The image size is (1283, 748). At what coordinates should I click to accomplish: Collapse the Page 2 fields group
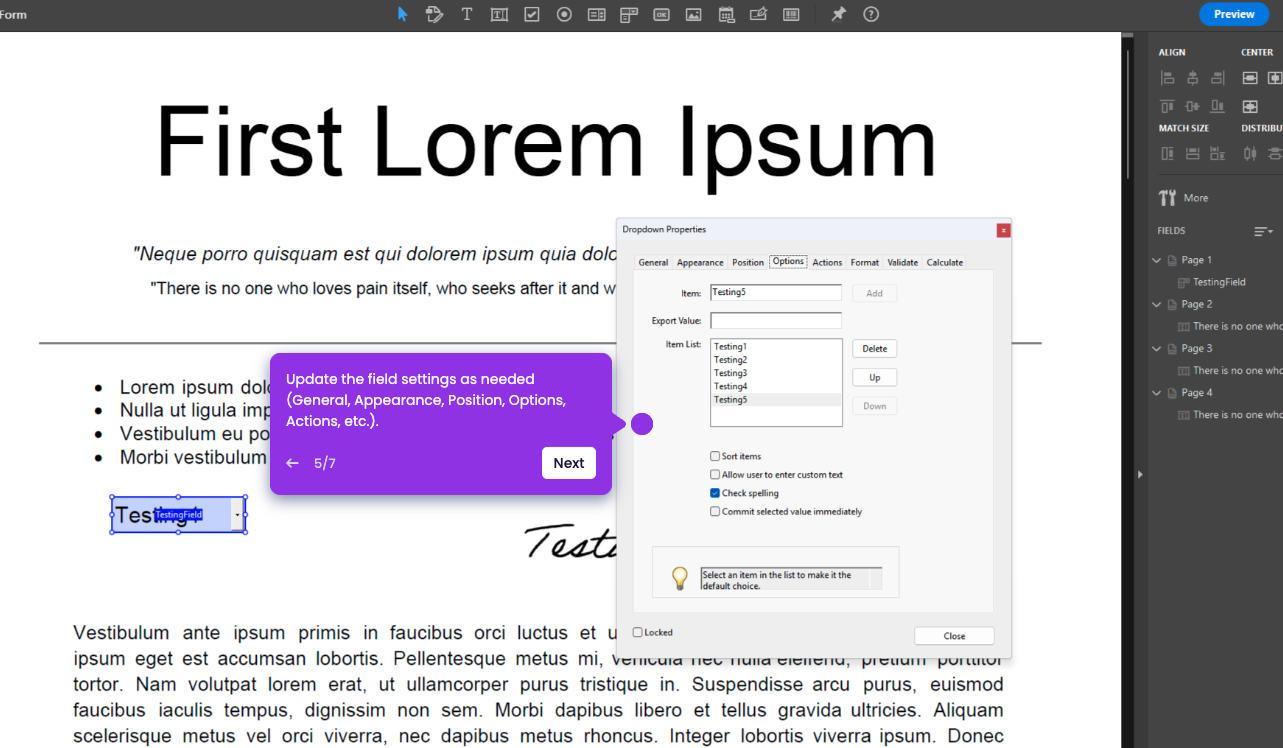[1157, 304]
